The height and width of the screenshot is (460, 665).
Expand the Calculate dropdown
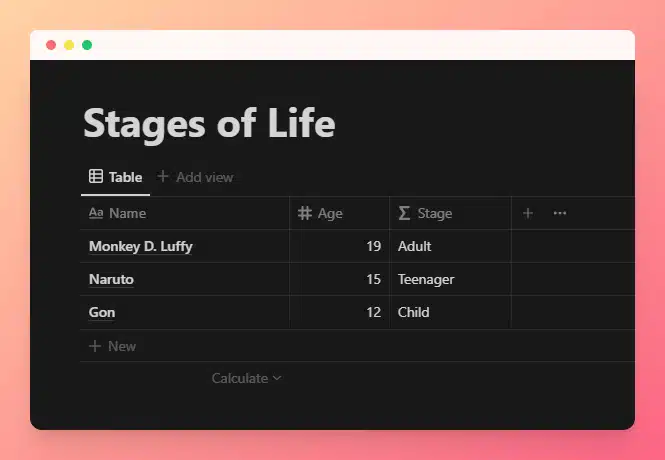click(246, 378)
